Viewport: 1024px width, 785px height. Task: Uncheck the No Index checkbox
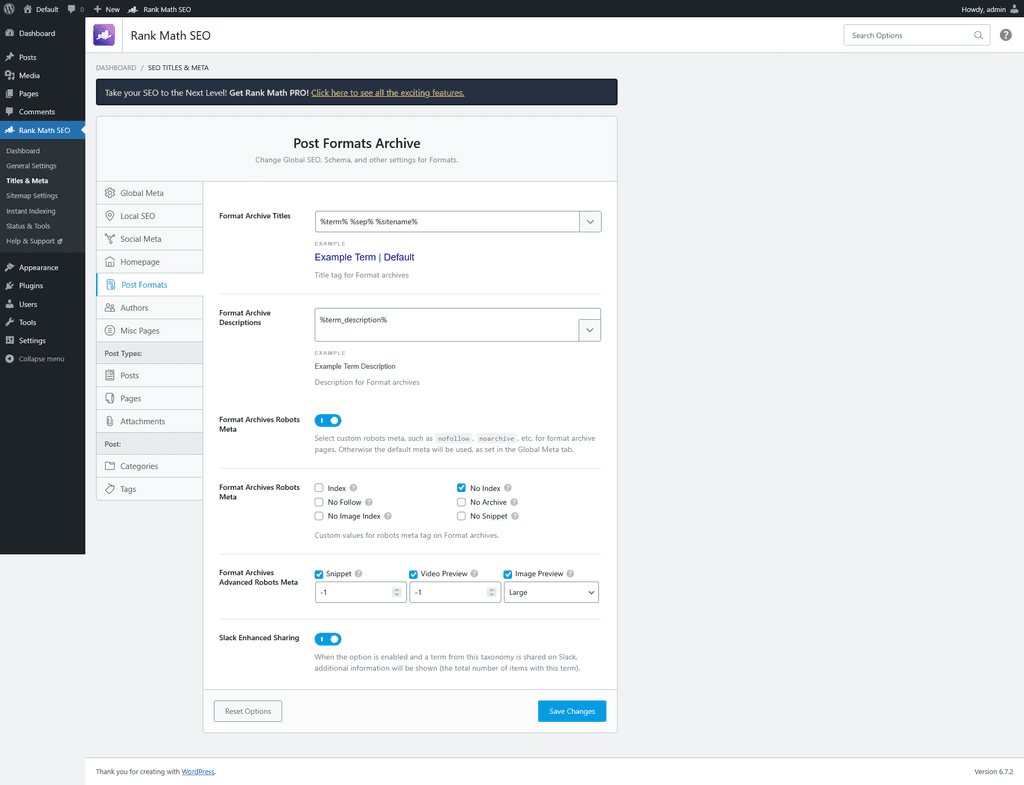(x=461, y=488)
